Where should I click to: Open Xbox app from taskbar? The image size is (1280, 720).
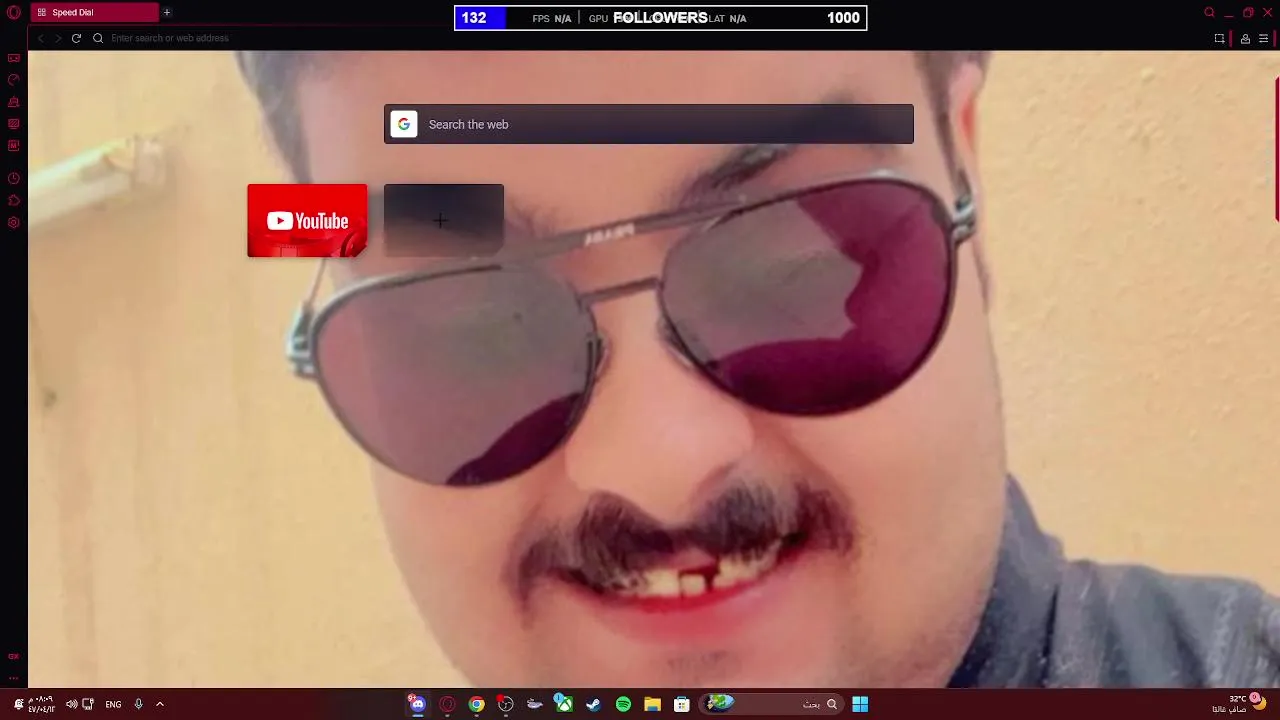point(564,704)
